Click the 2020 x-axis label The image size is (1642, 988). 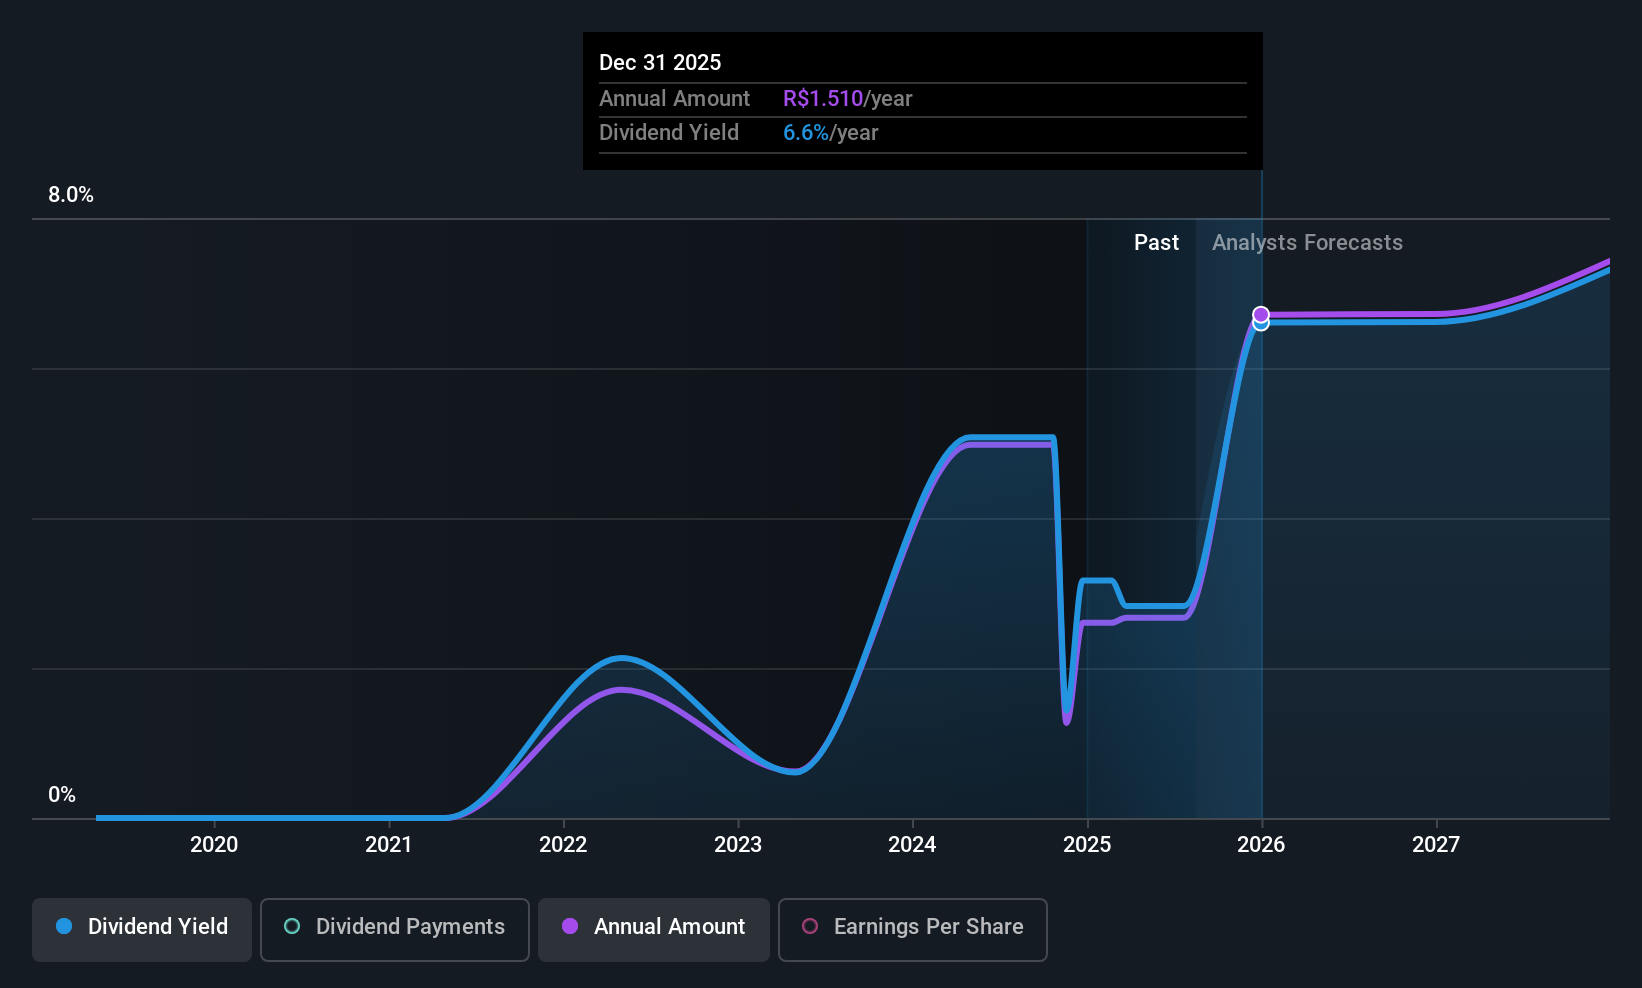(214, 845)
